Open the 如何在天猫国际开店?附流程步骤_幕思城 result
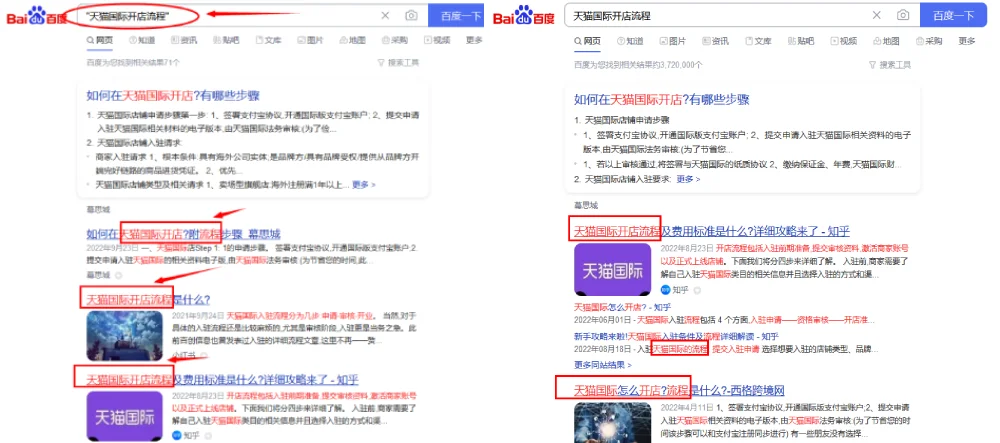This screenshot has height=443, width=1000. [183, 234]
